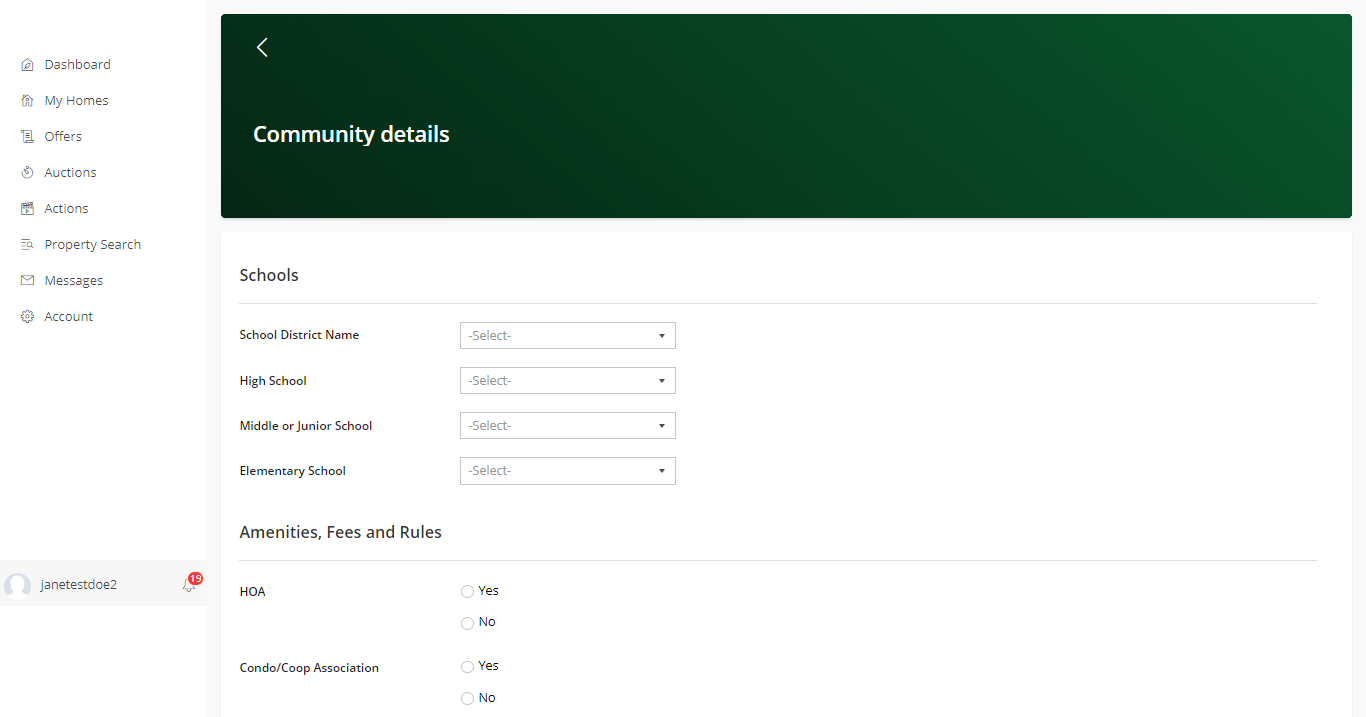This screenshot has height=717, width=1366.
Task: Select Yes for HOA
Action: click(467, 592)
